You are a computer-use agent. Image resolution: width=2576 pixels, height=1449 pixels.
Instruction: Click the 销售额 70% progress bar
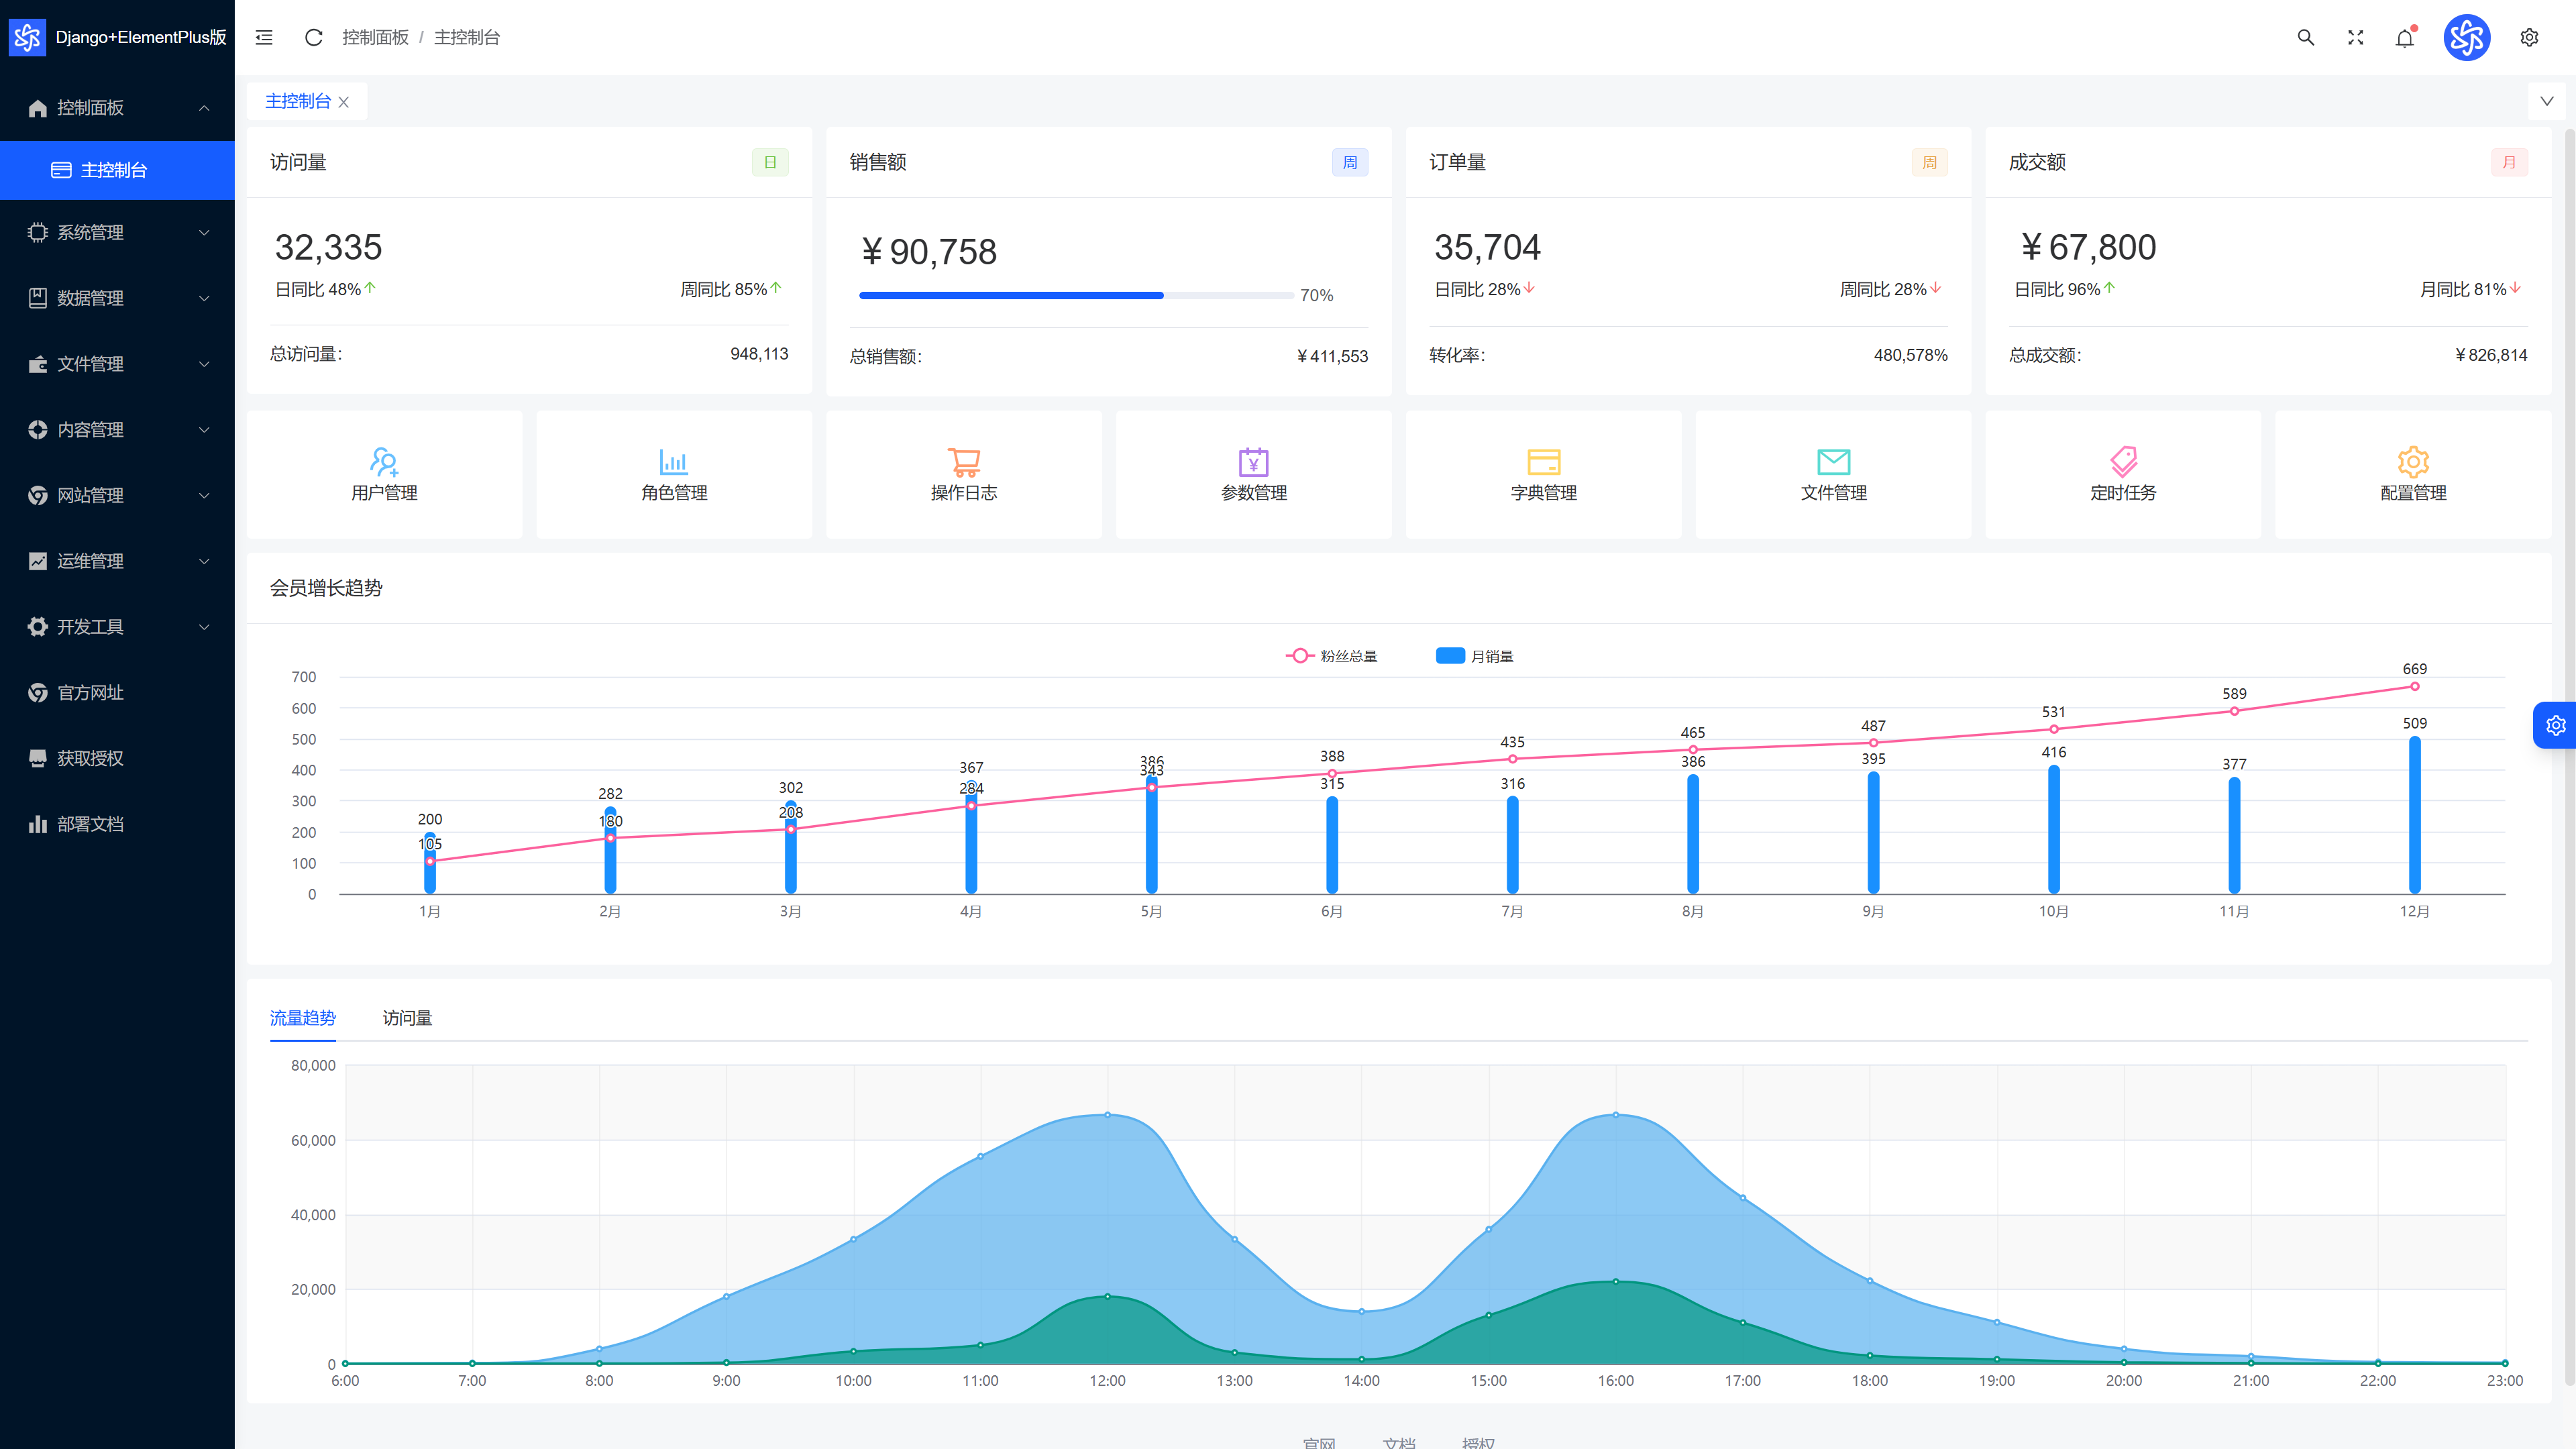[1076, 295]
